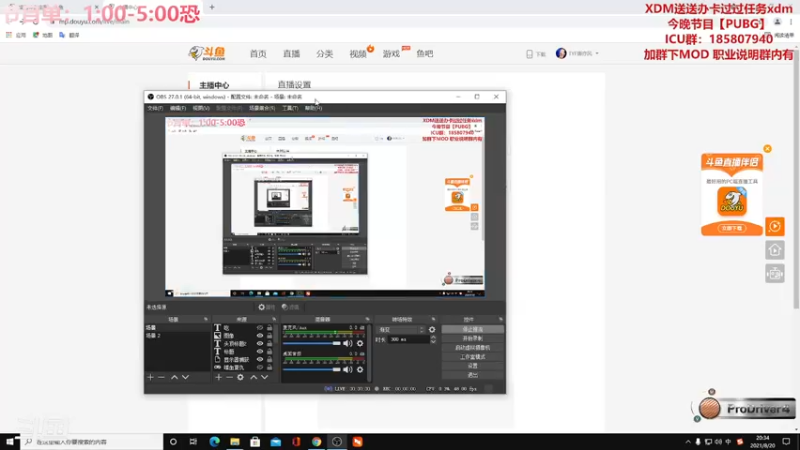Move scene down in scenes panel
Screen dimensions: 800x450
coord(185,377)
